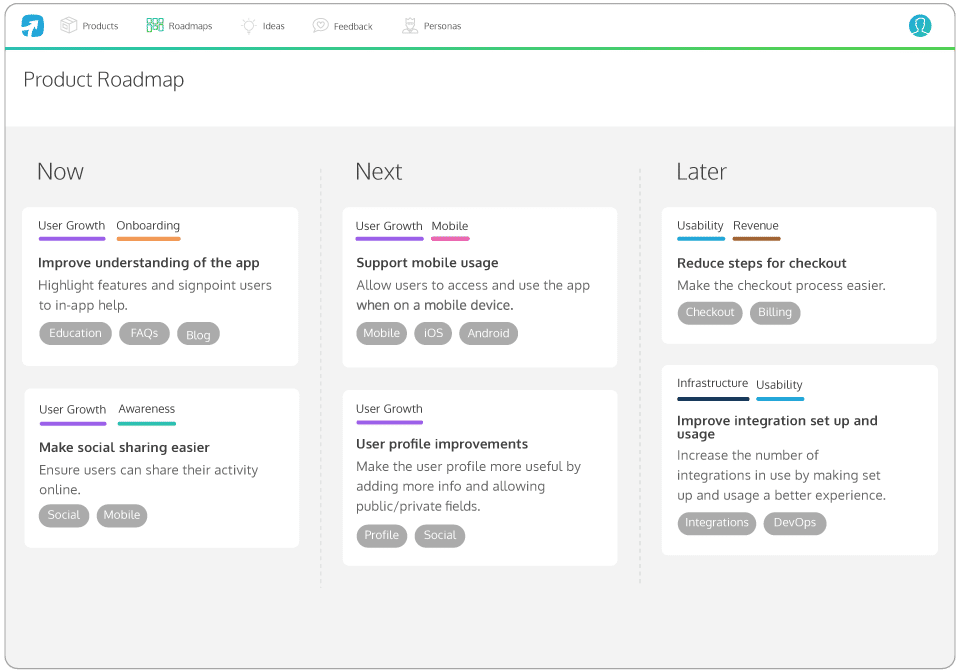The image size is (960, 672).
Task: Click Social tag in User profile improvements card
Action: pos(440,535)
